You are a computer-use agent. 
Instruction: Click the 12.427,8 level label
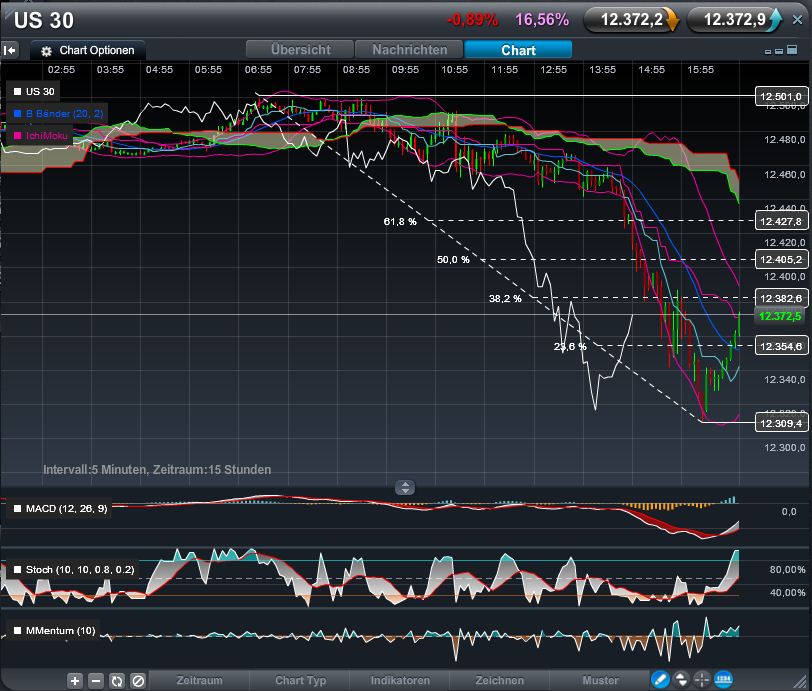pyautogui.click(x=781, y=221)
